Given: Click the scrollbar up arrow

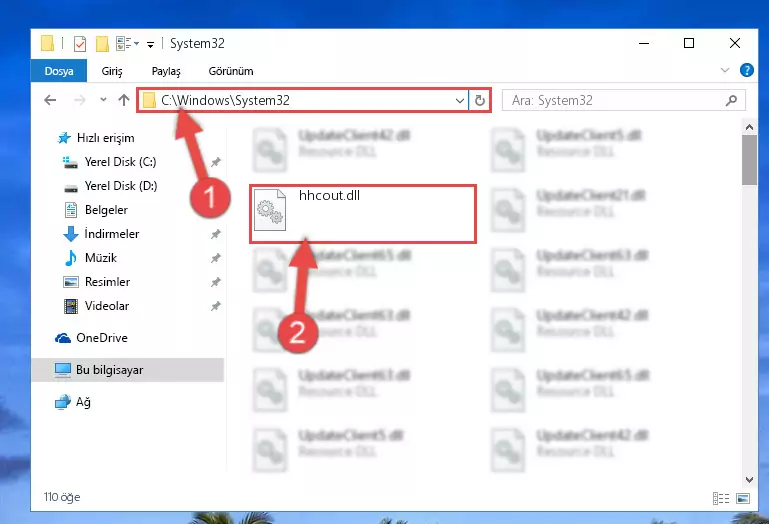Looking at the screenshot, I should tap(749, 127).
